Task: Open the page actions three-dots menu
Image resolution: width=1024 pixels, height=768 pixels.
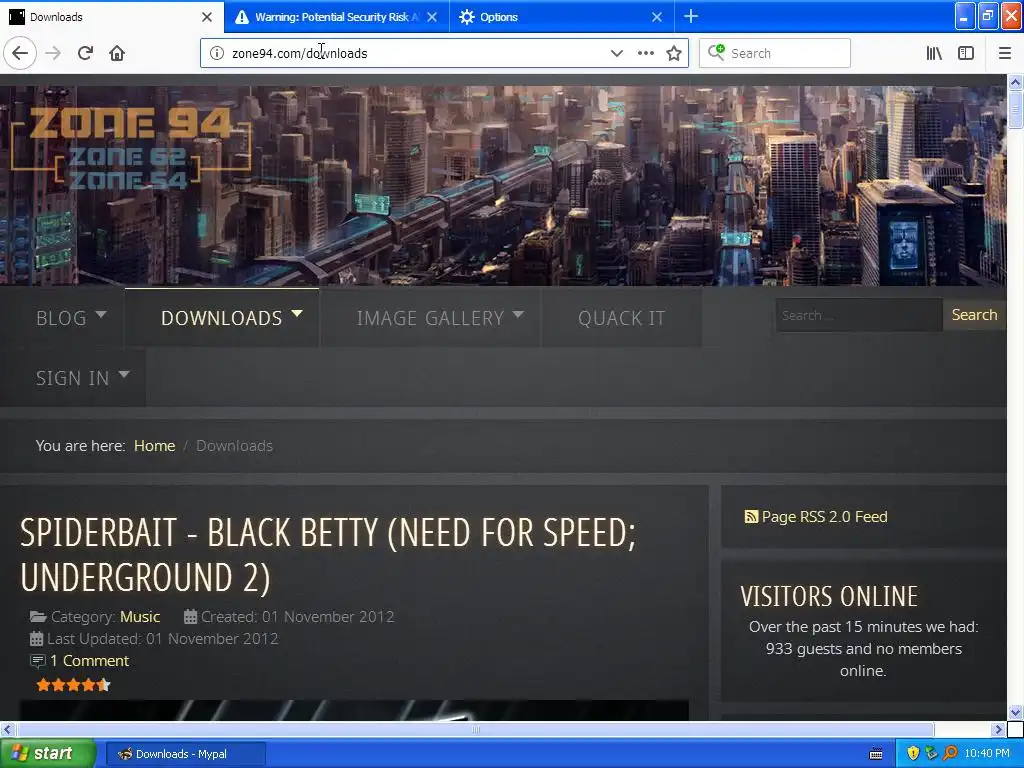Action: coord(645,53)
